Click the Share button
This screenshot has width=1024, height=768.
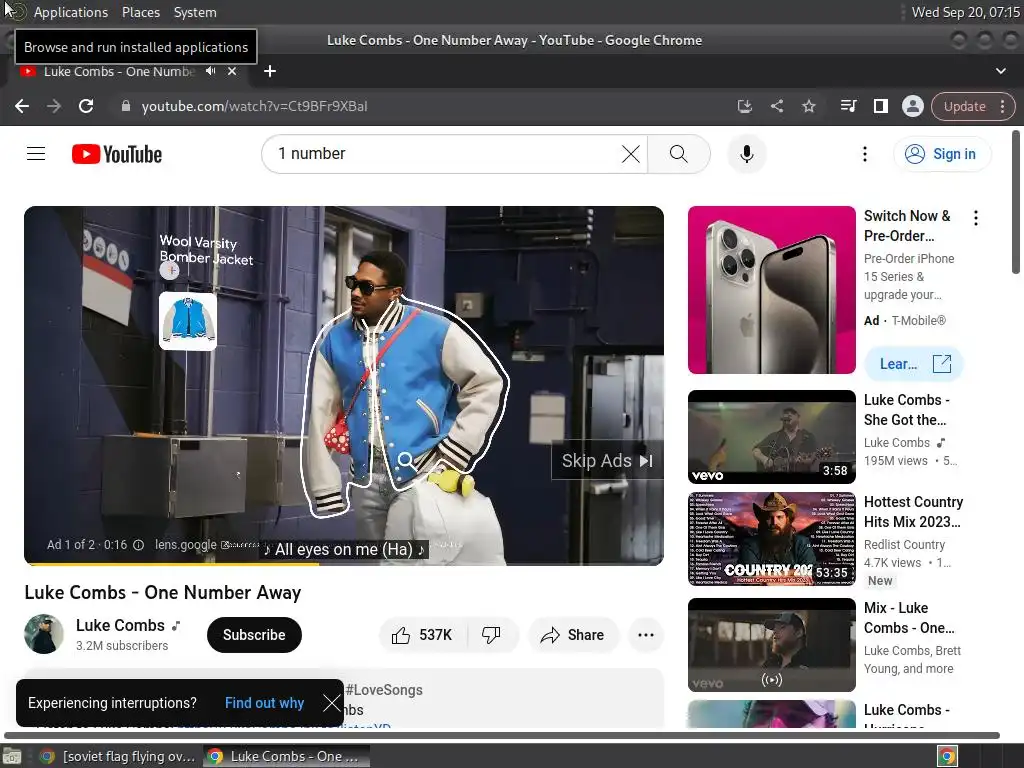click(573, 635)
